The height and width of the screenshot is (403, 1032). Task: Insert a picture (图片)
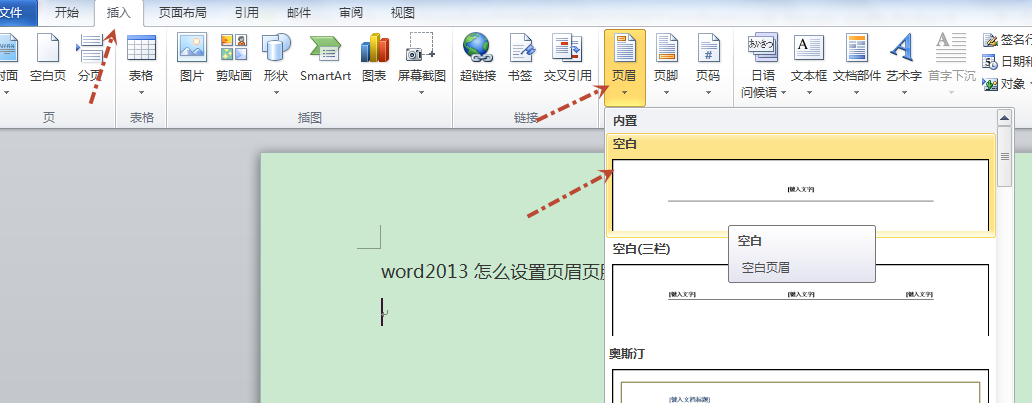pos(192,59)
